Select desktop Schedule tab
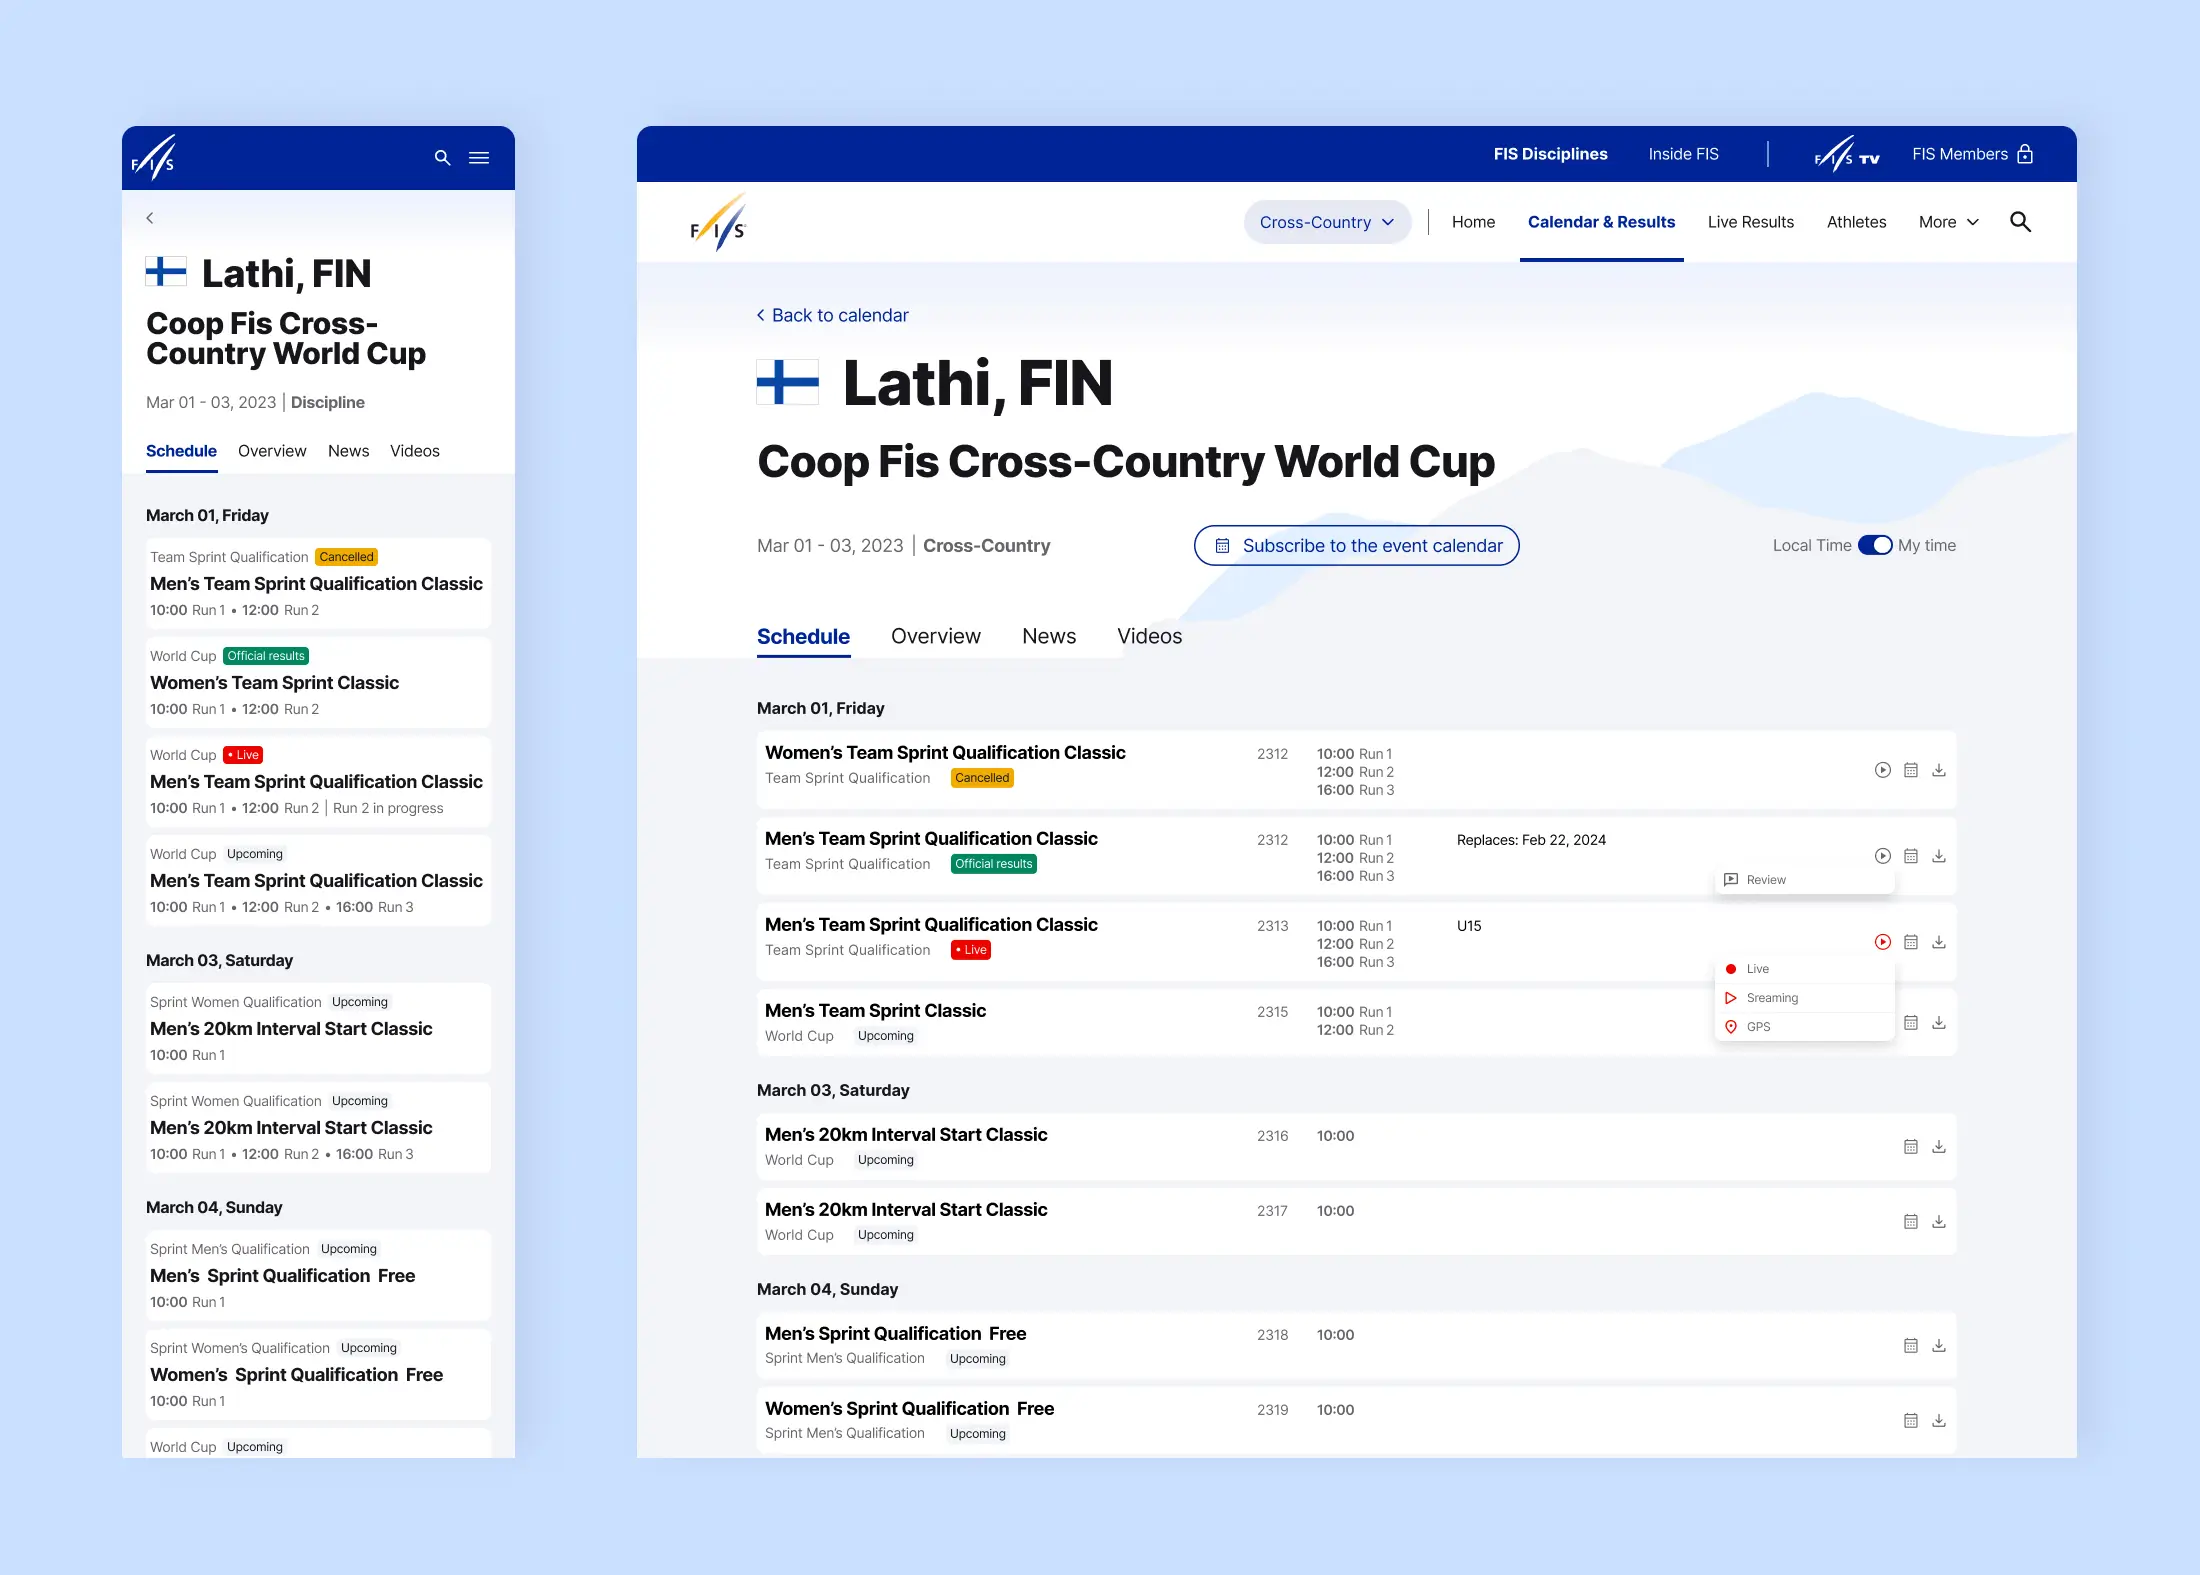 803,636
